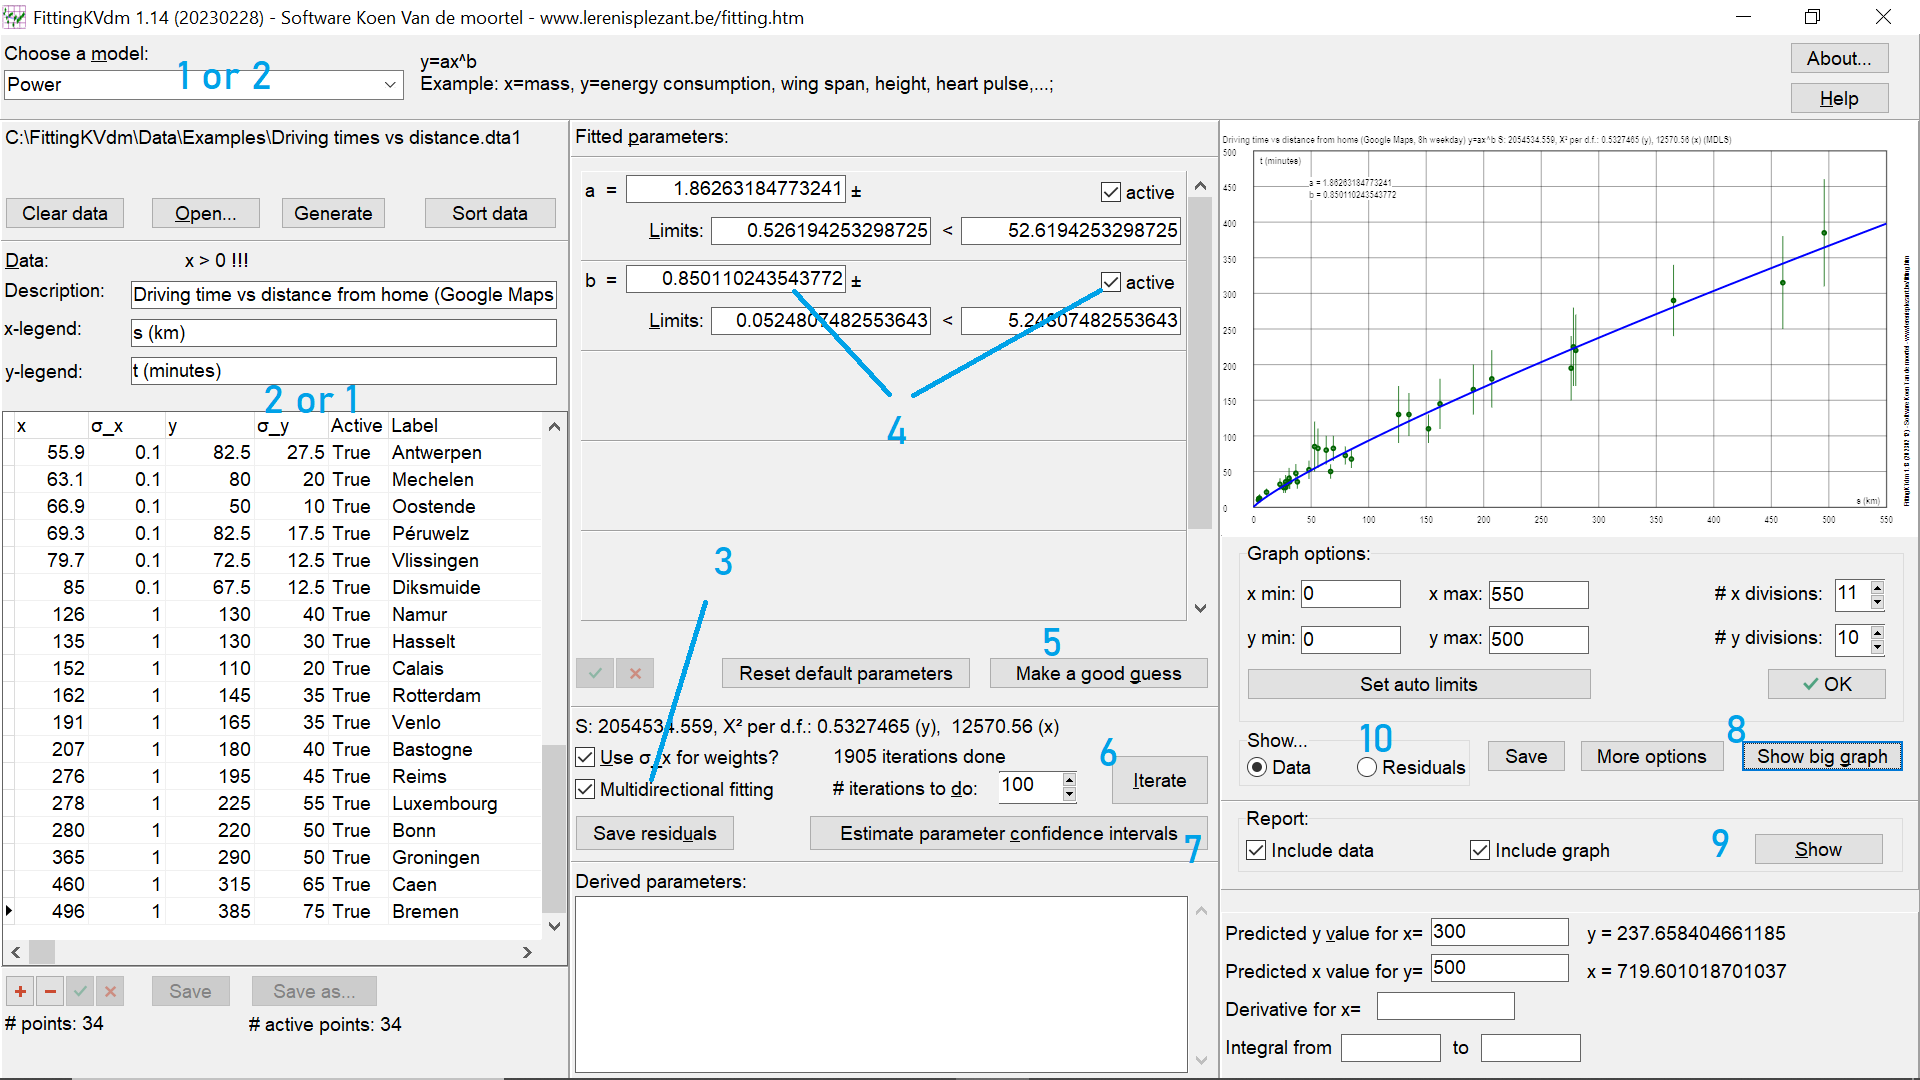Decrease number of x divisions
1920x1080 pixels.
coord(1877,602)
